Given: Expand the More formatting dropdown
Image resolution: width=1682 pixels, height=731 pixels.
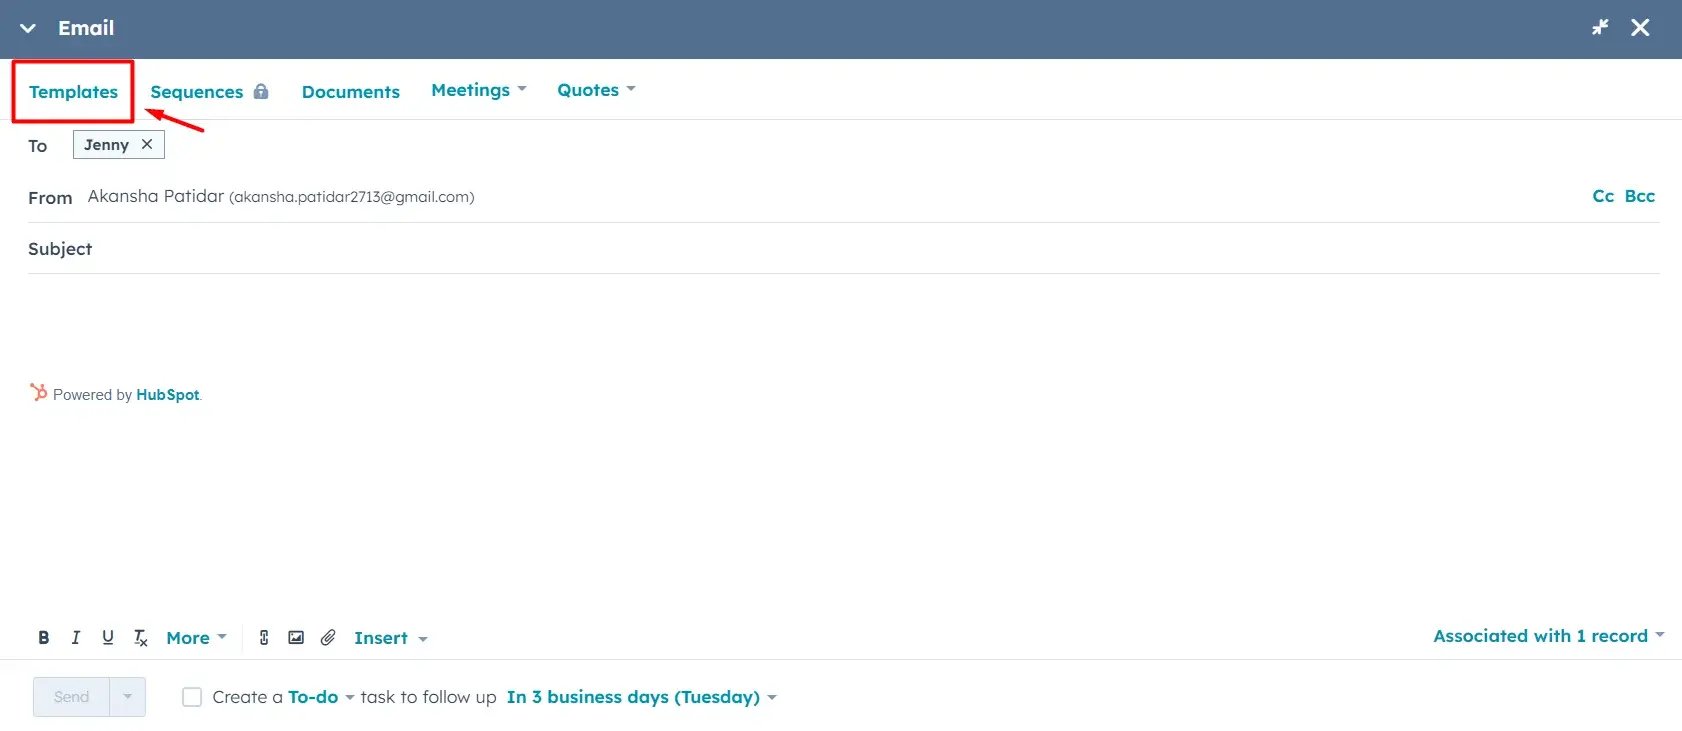Looking at the screenshot, I should click(x=196, y=638).
